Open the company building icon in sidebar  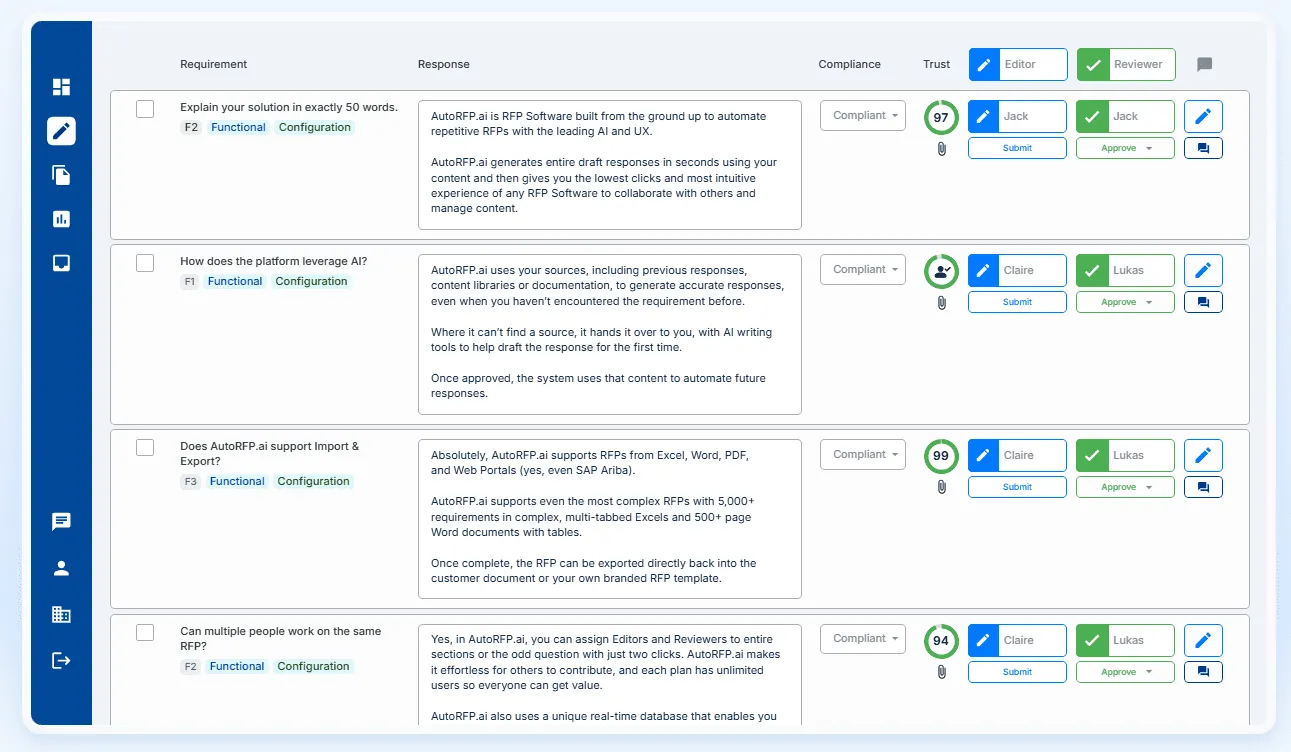click(61, 614)
